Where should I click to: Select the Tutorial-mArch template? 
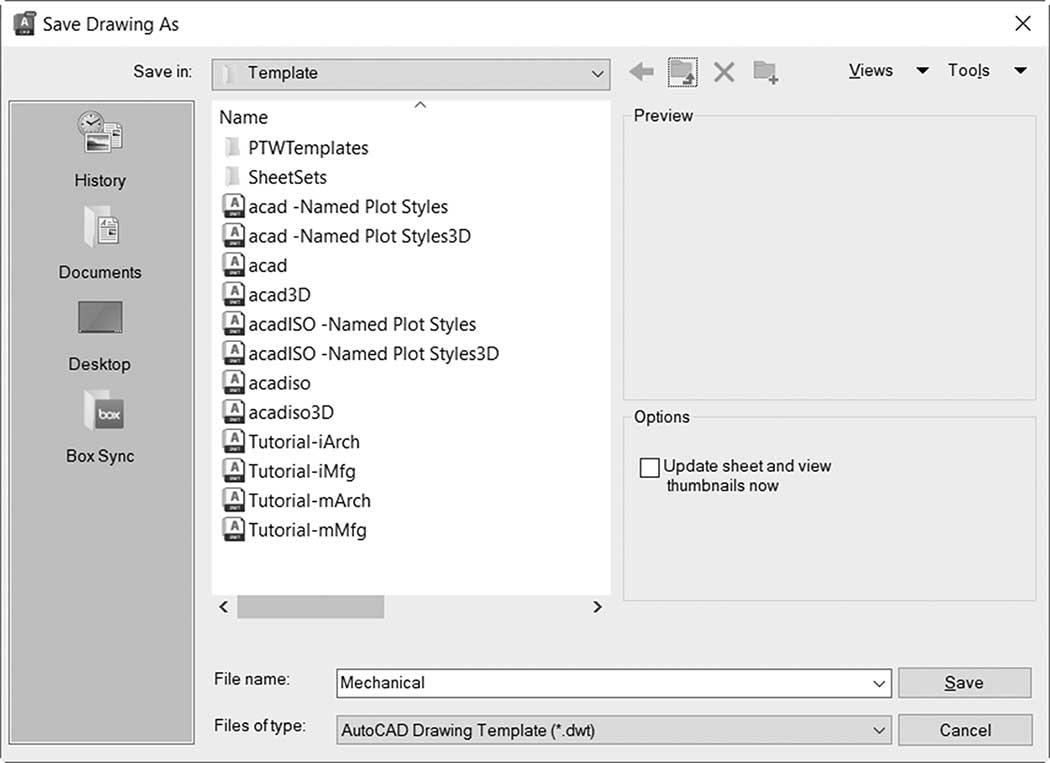[x=309, y=500]
